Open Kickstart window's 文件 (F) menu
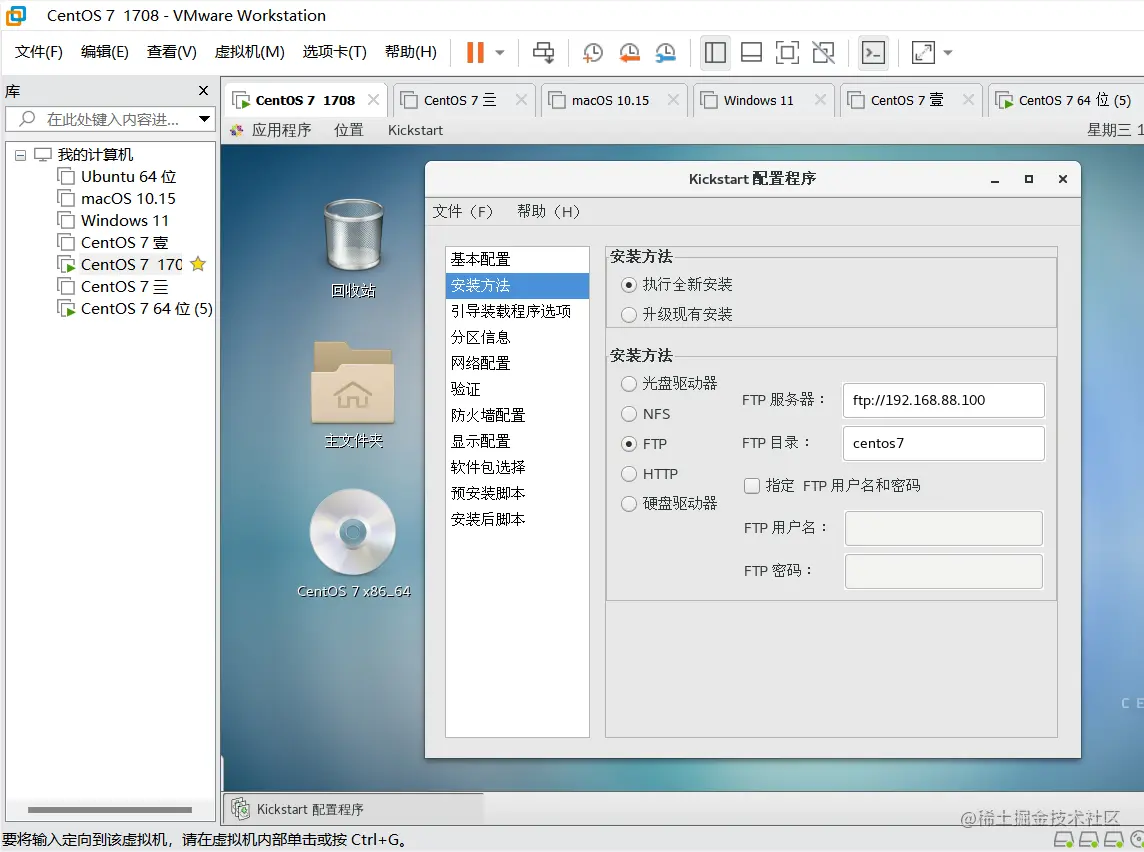Viewport: 1144px width, 852px height. point(463,212)
